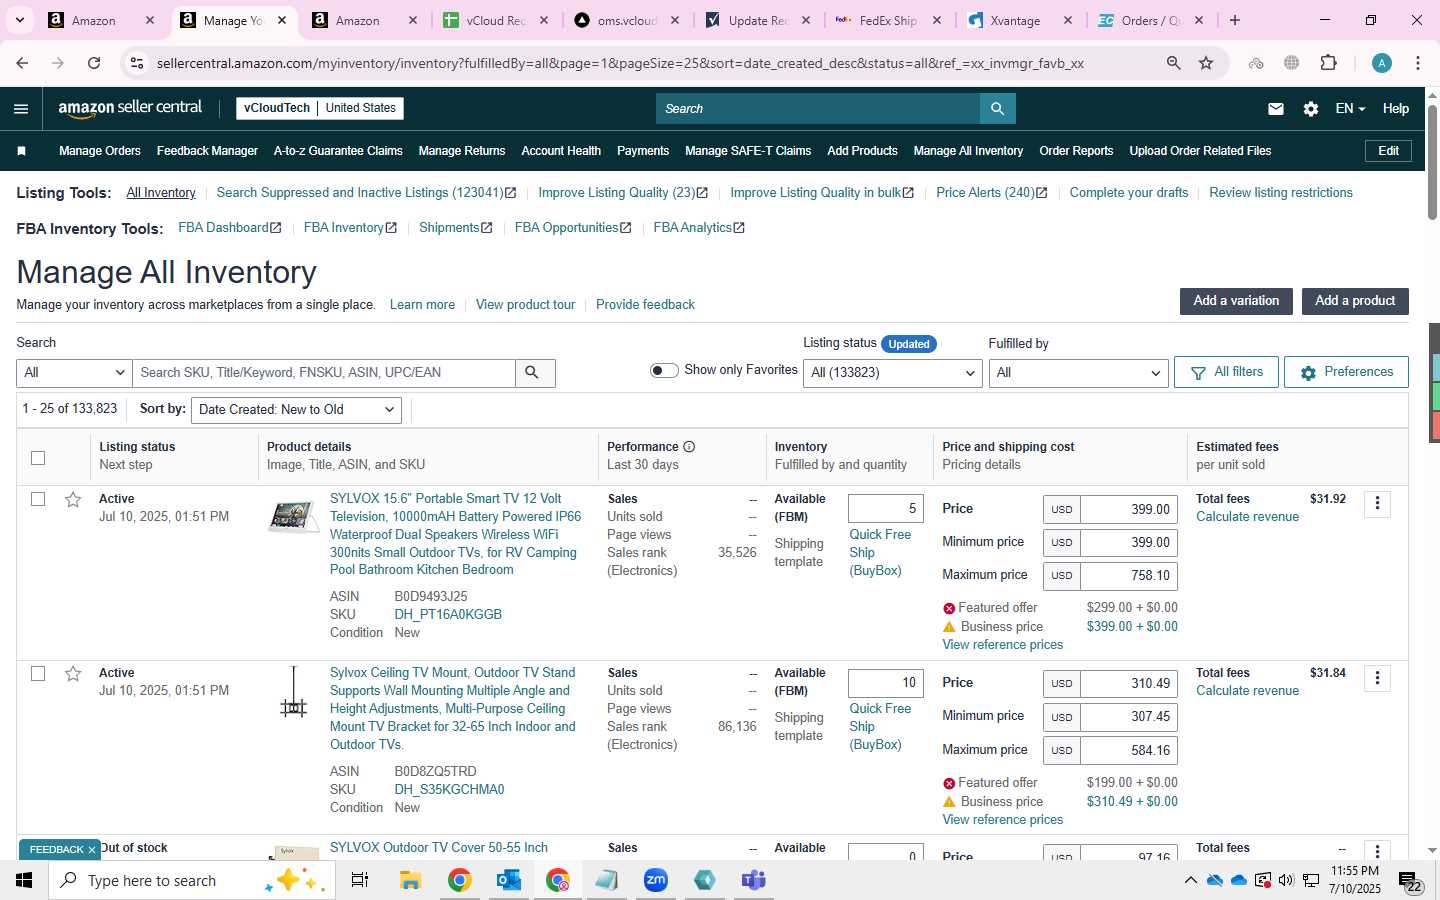Bookmark this page with the star icon

coord(1206,63)
